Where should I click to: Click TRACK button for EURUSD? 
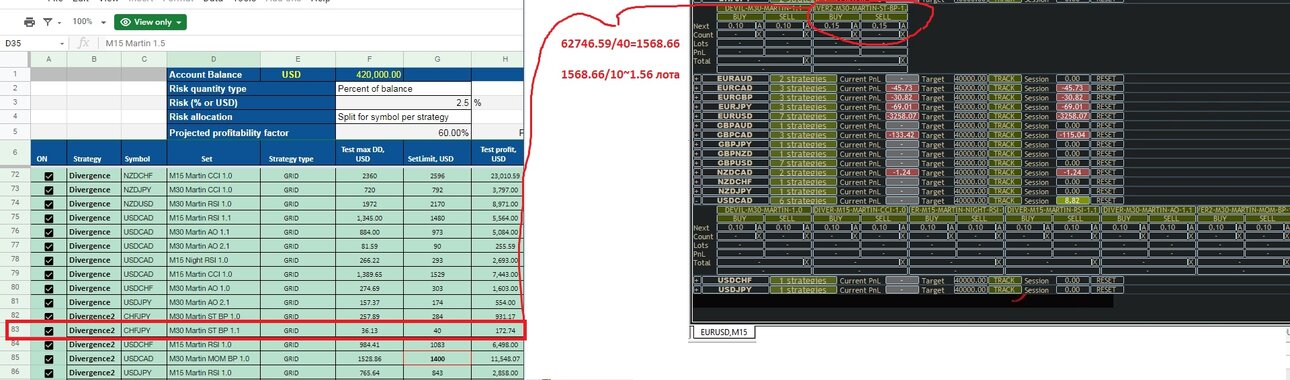1004,115
